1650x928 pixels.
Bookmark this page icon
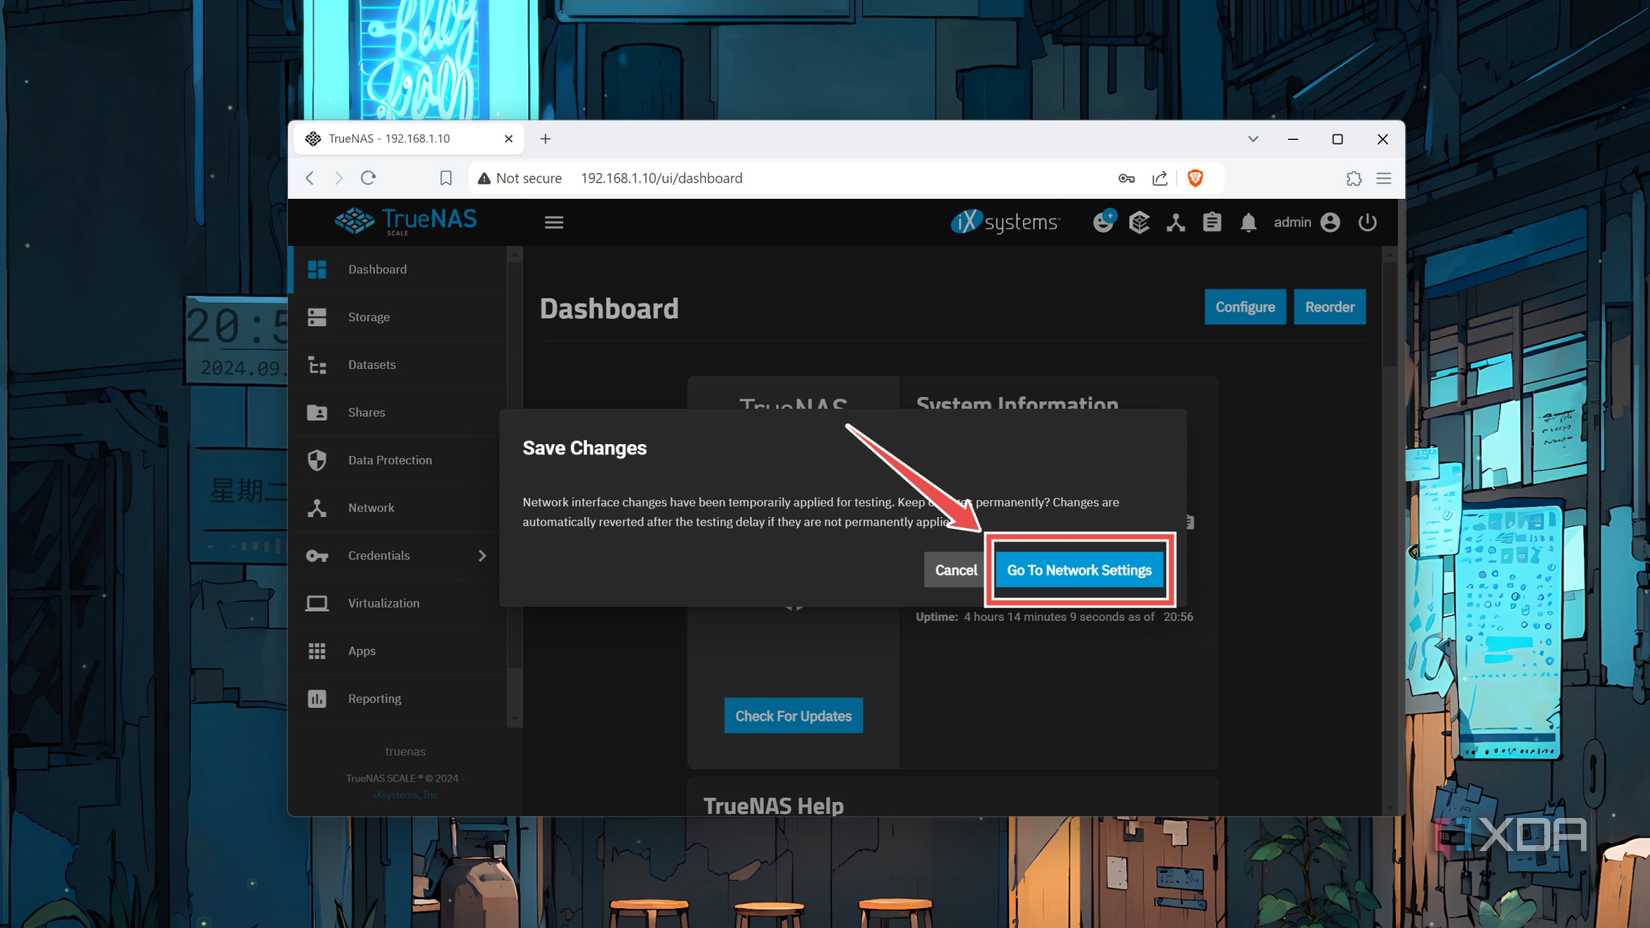click(x=446, y=178)
